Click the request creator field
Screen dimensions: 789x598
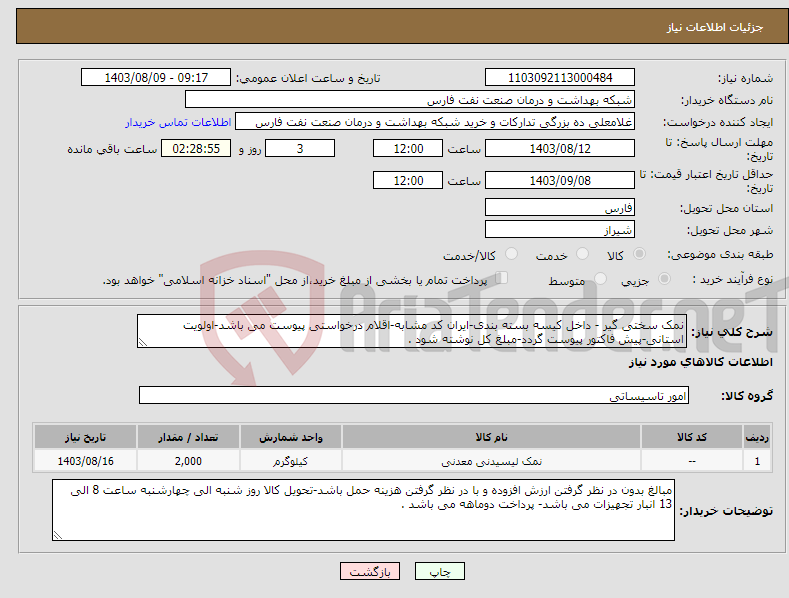click(x=435, y=121)
